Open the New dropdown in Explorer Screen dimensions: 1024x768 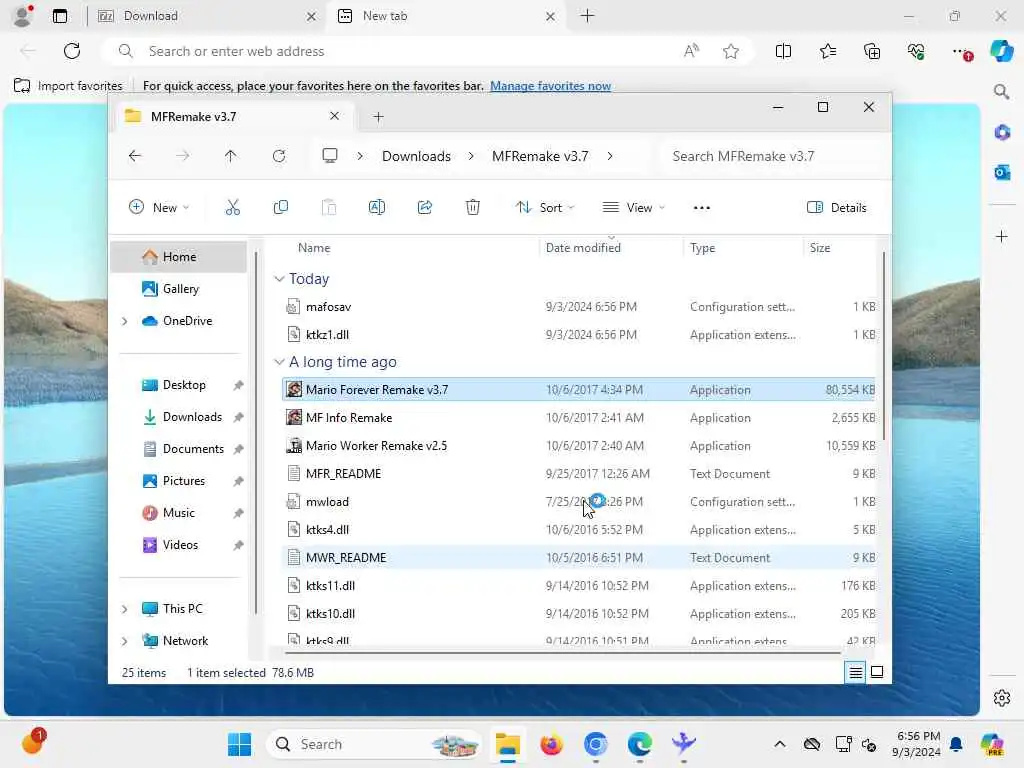[159, 208]
